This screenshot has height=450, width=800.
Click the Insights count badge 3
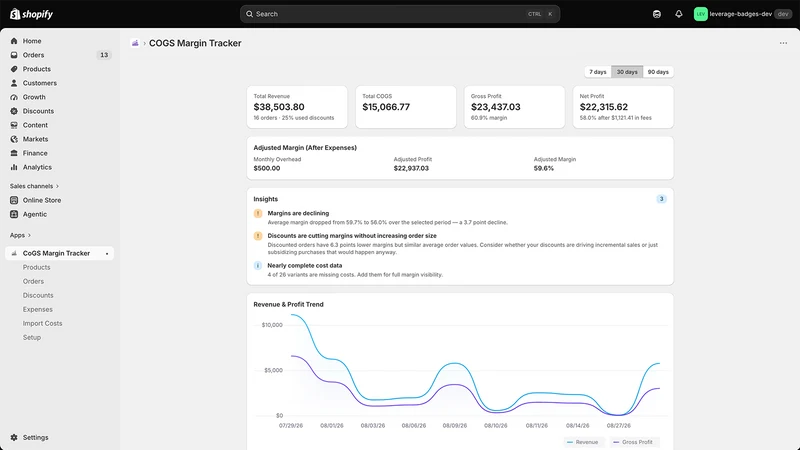point(661,199)
